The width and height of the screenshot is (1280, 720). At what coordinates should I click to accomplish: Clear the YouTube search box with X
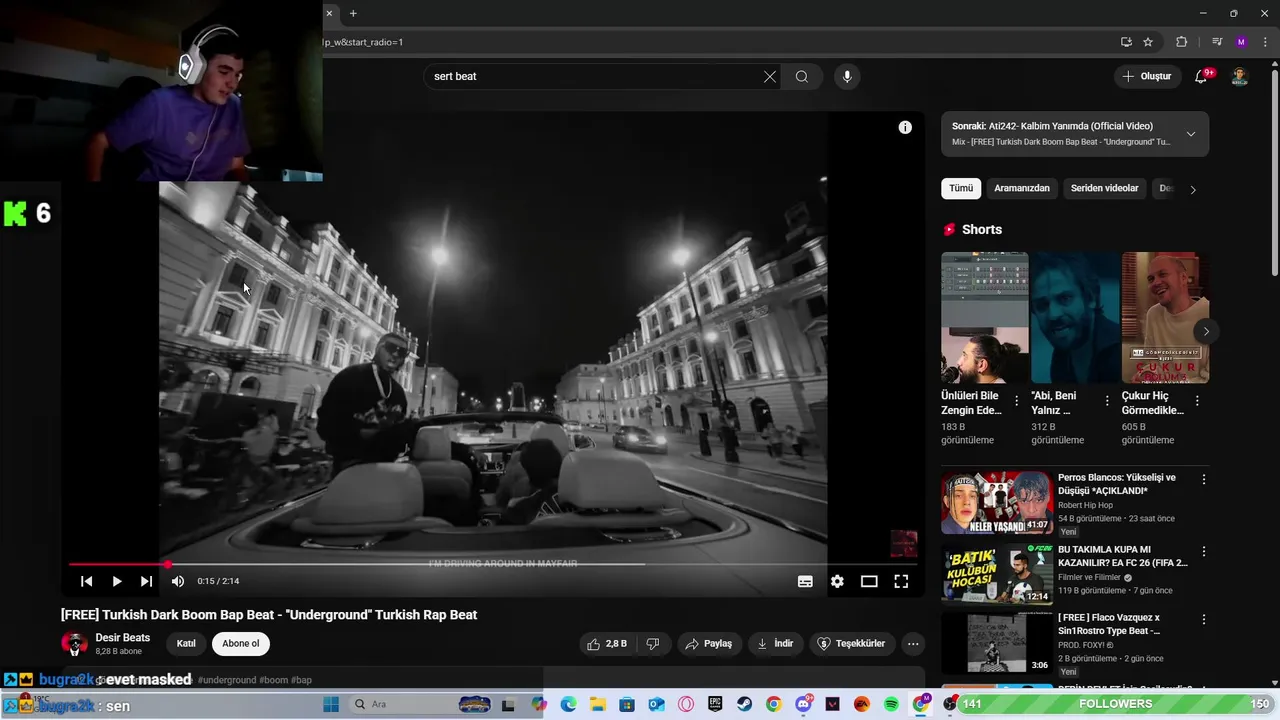tap(770, 77)
